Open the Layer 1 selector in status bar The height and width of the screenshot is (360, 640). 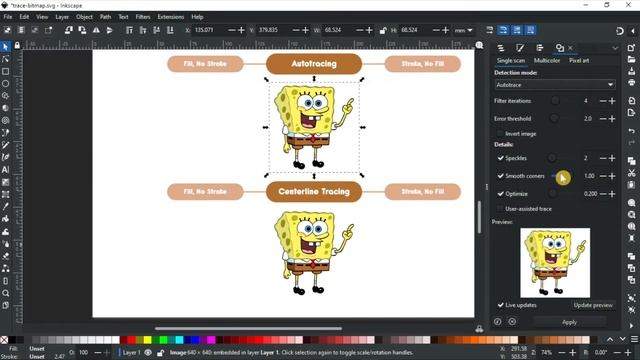pos(131,353)
